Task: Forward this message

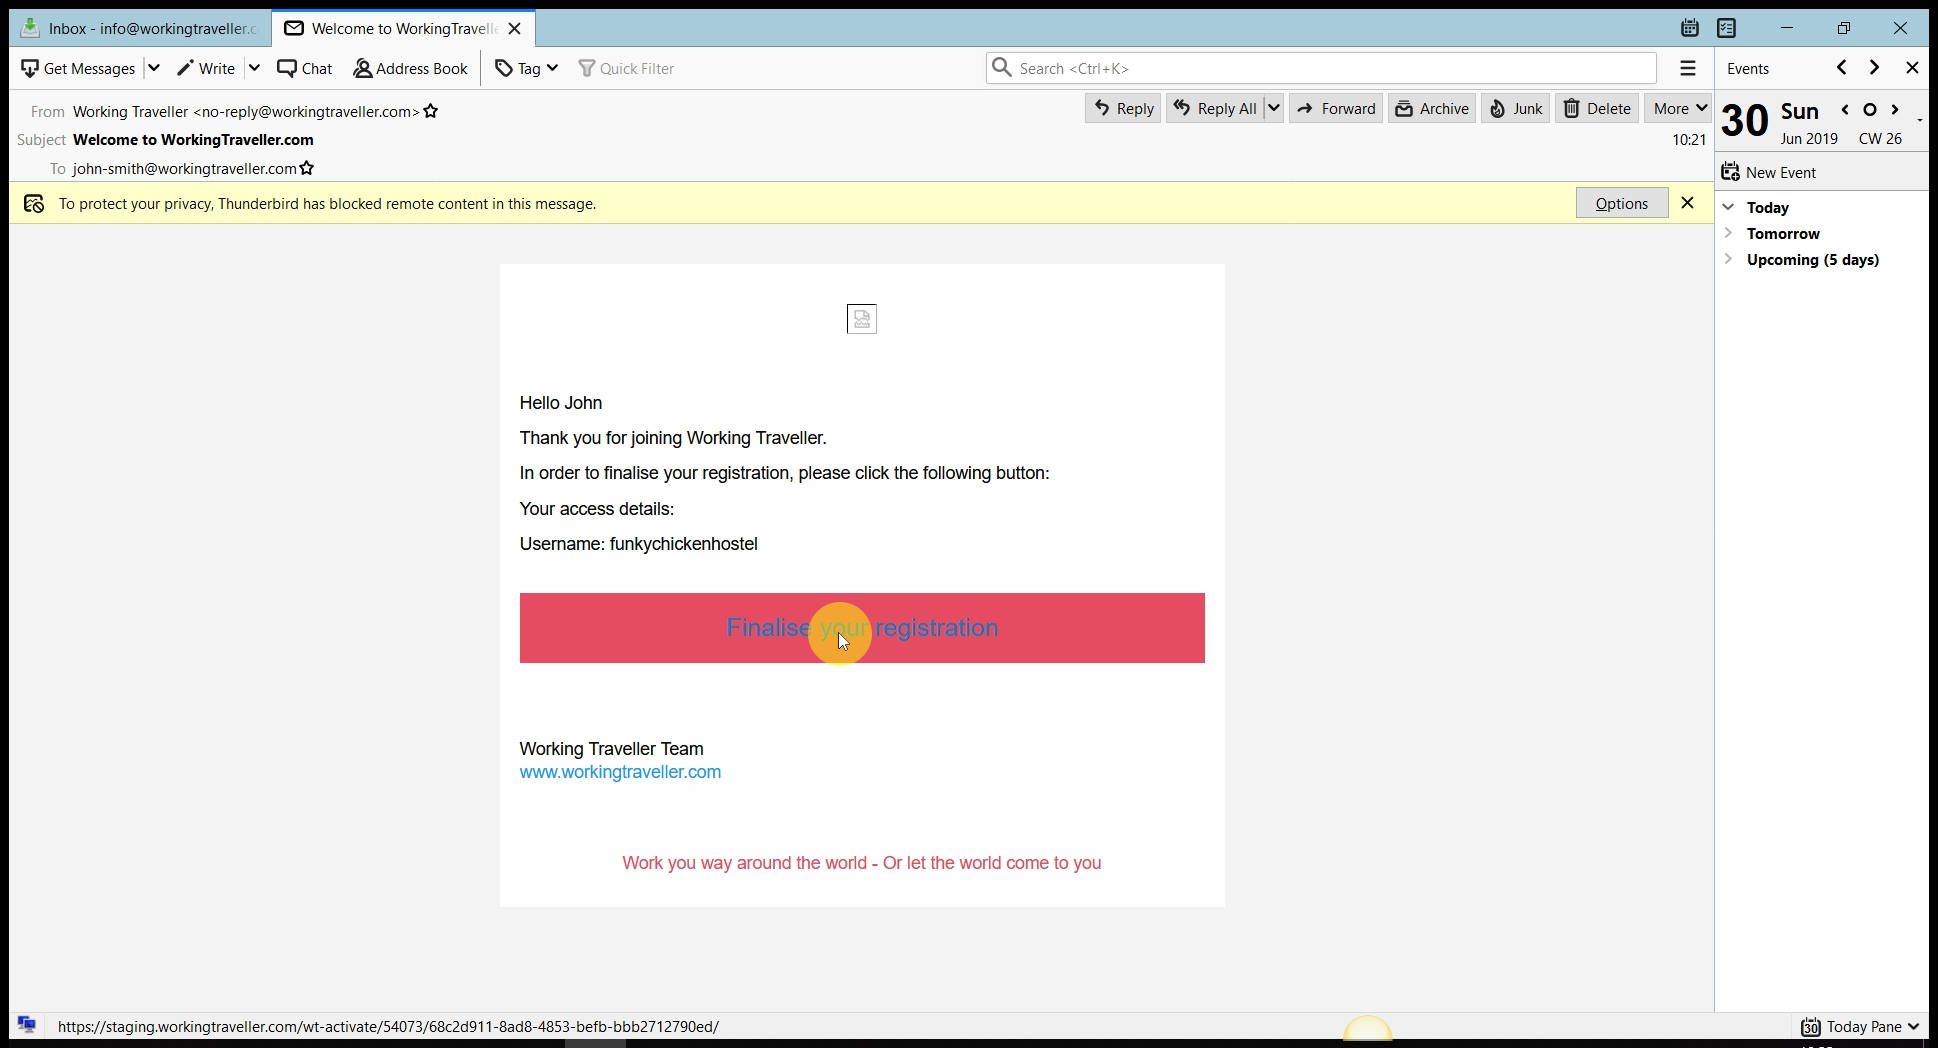Action: tap(1336, 108)
